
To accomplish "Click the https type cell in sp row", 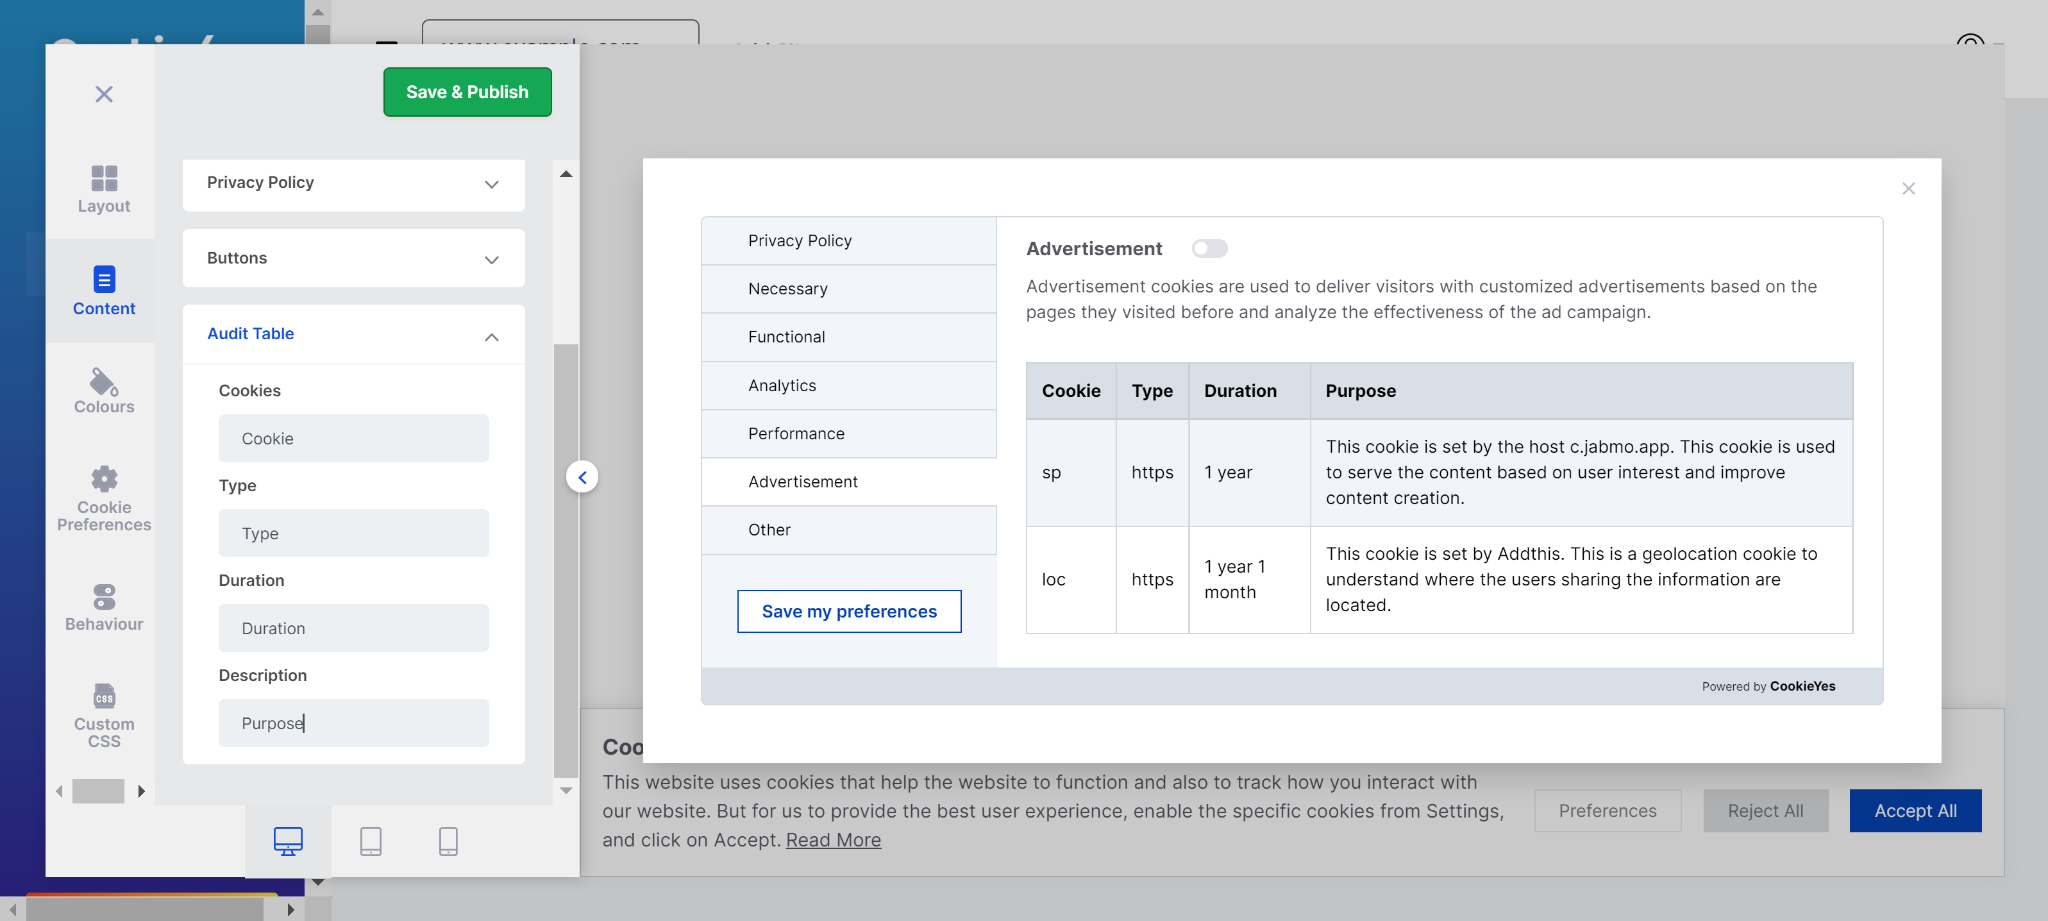I will 1152,473.
